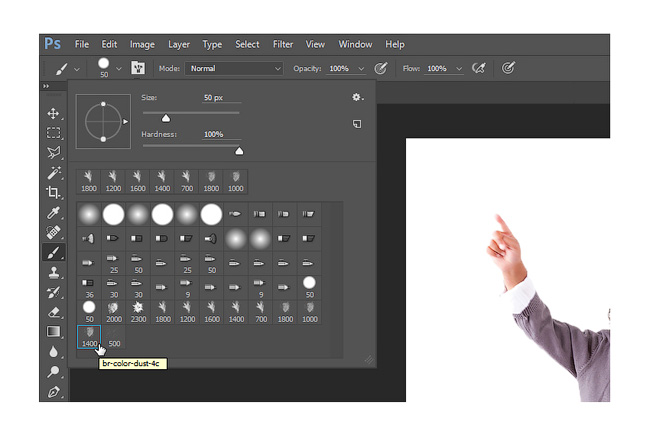Select the 2300 splatter brush preset
Screen dimensions: 650x438
pos(138,312)
